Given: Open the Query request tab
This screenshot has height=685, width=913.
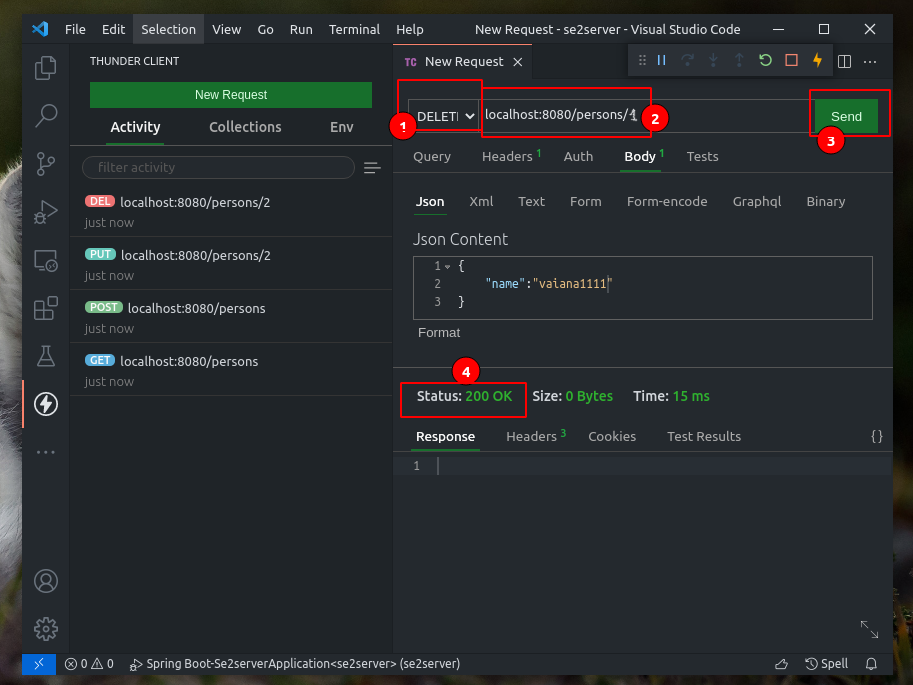Looking at the screenshot, I should 431,156.
